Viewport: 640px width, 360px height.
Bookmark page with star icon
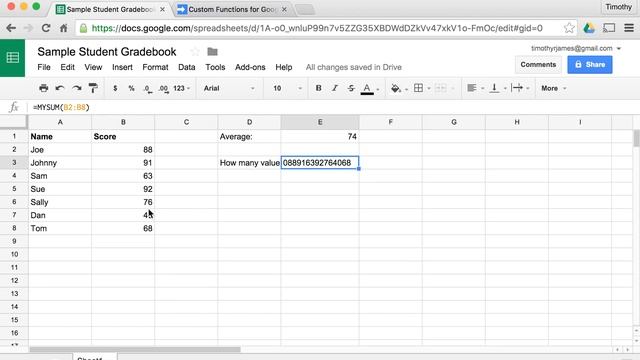click(569, 28)
